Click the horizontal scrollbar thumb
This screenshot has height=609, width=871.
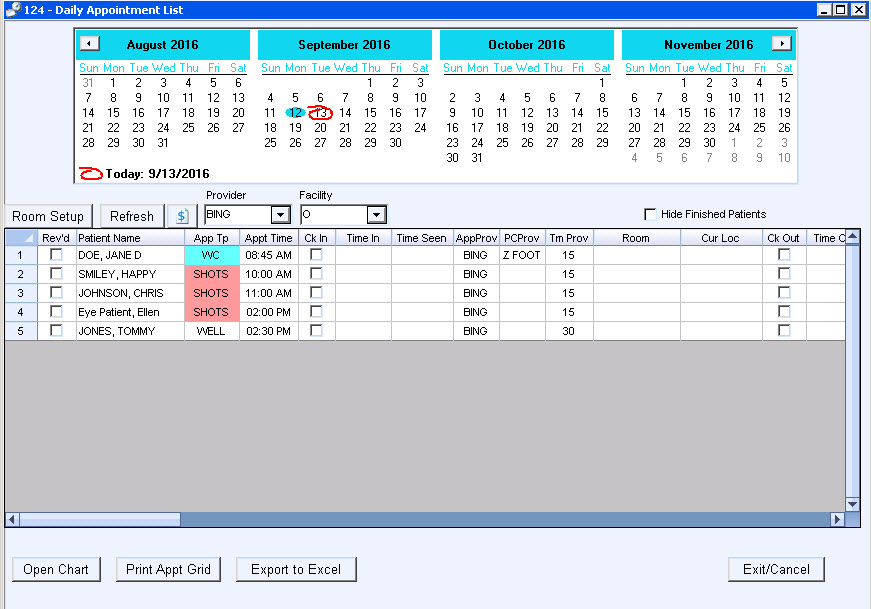(100, 520)
